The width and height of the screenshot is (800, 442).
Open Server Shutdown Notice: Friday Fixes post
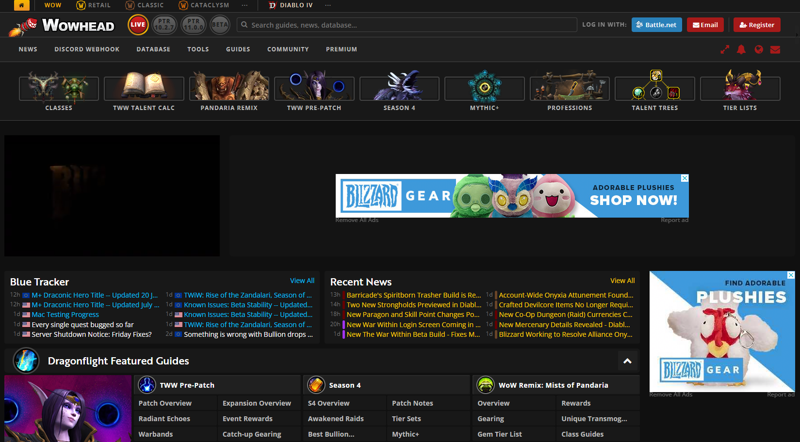click(x=92, y=334)
